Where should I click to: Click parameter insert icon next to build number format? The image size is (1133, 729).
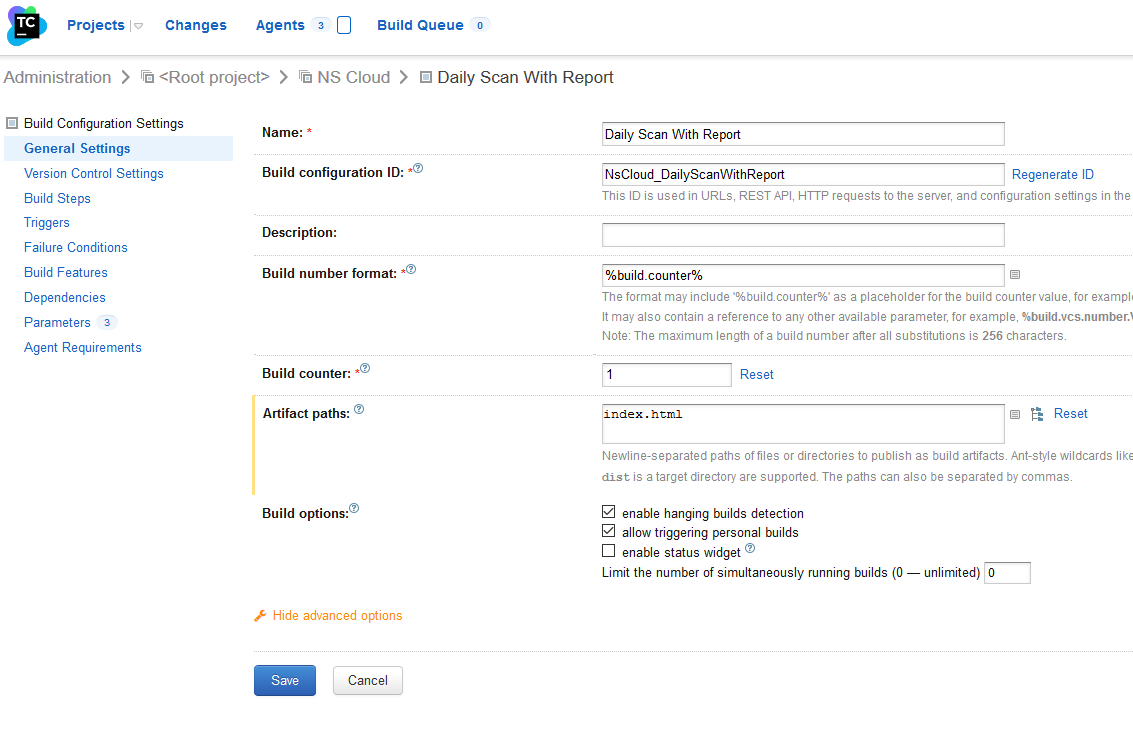[x=1015, y=275]
